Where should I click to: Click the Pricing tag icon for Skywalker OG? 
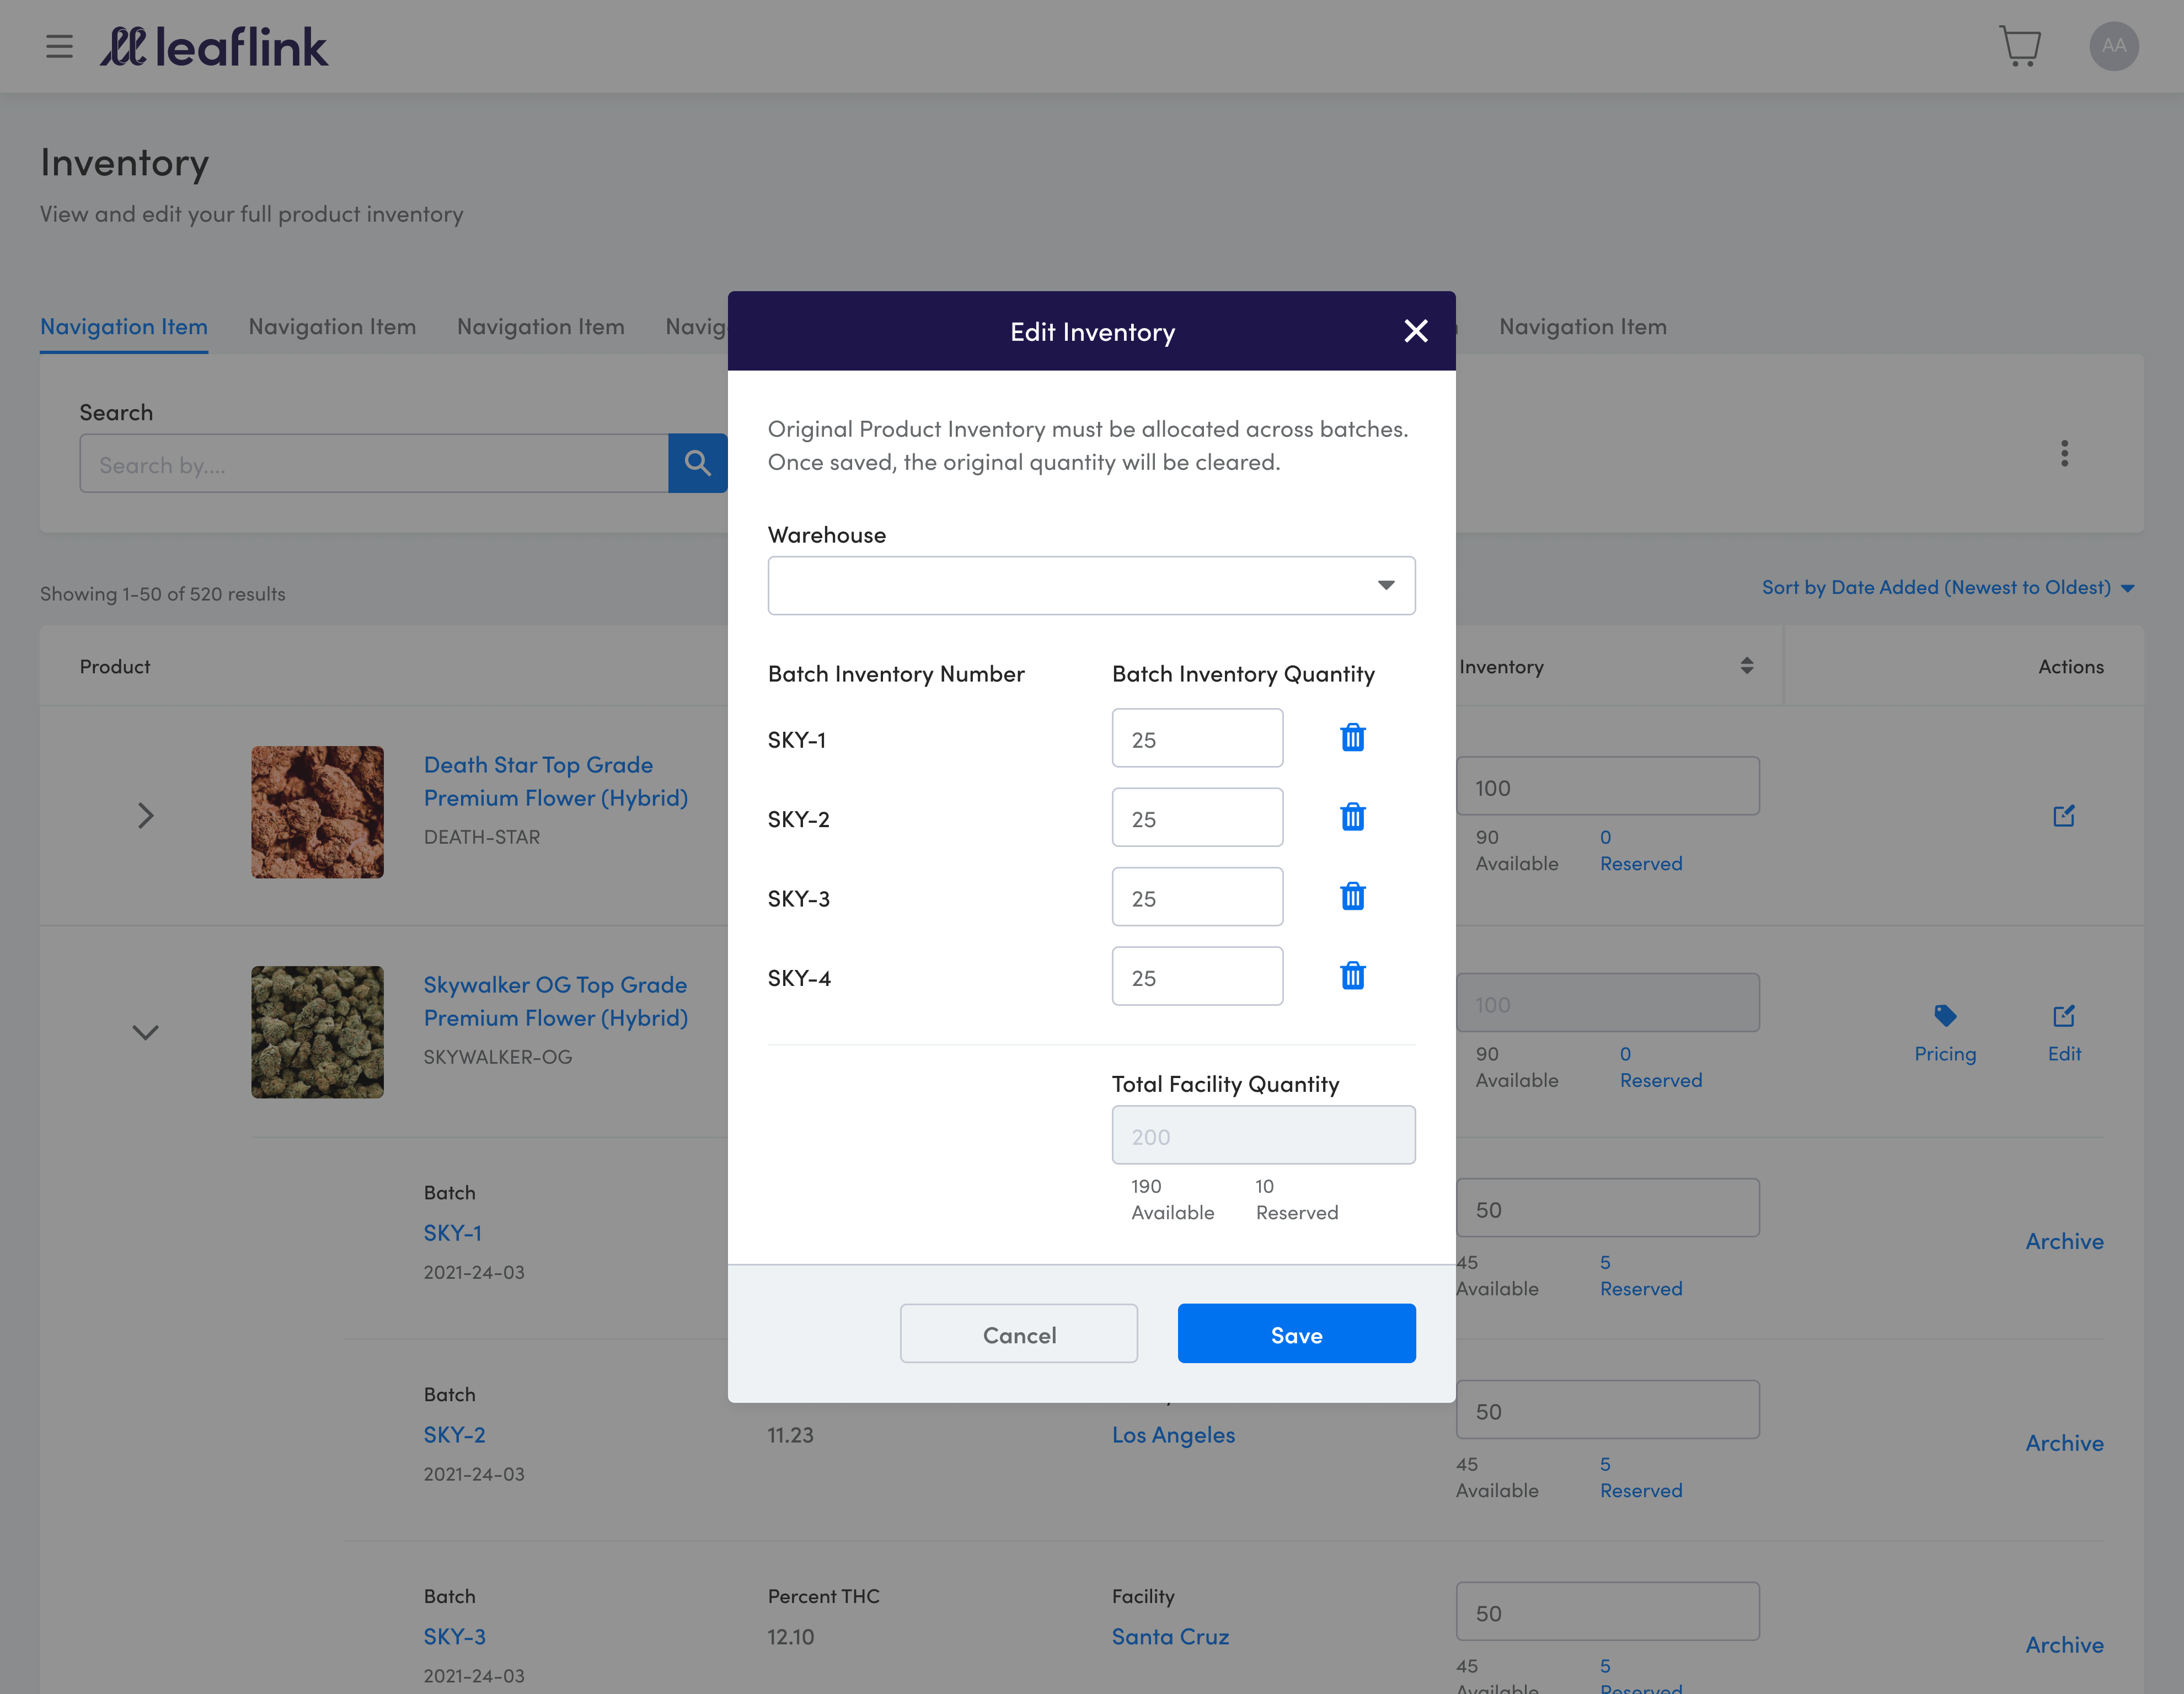(1945, 1016)
